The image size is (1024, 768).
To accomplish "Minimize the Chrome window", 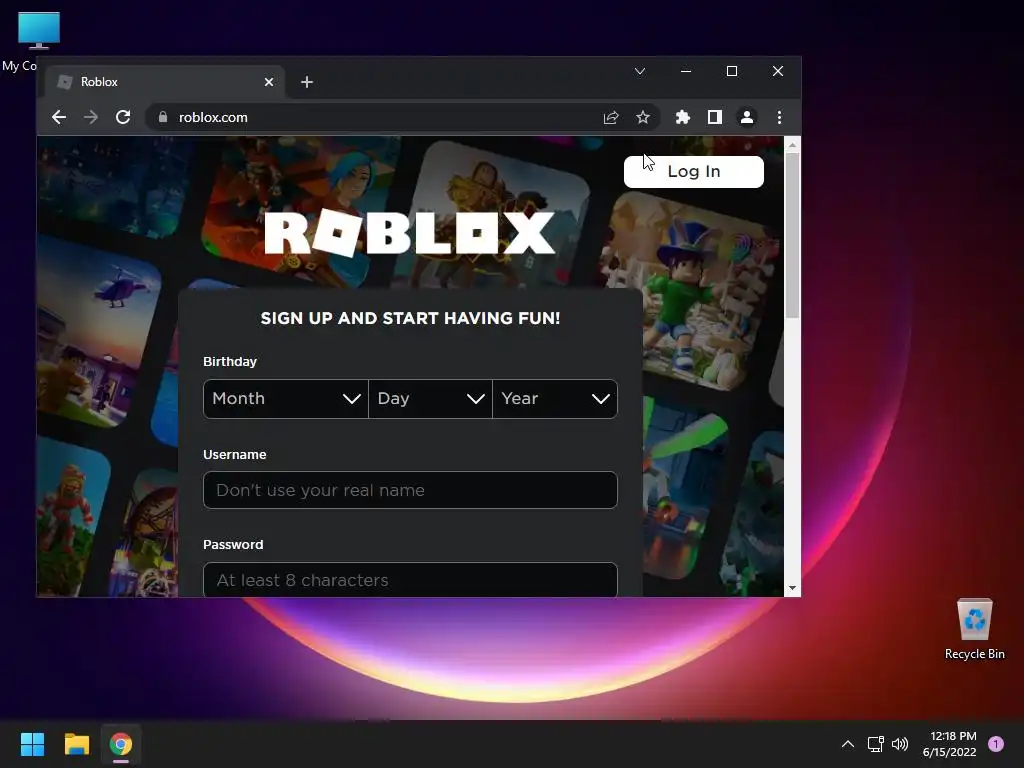I will [x=686, y=71].
